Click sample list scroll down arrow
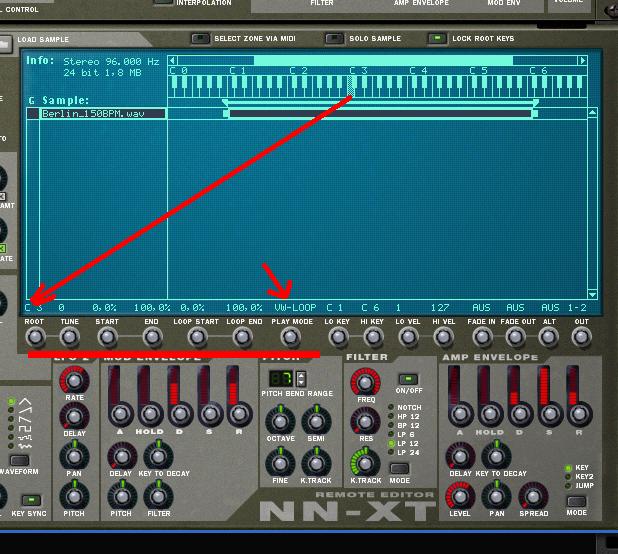Image resolution: width=618 pixels, height=554 pixels. [592, 294]
